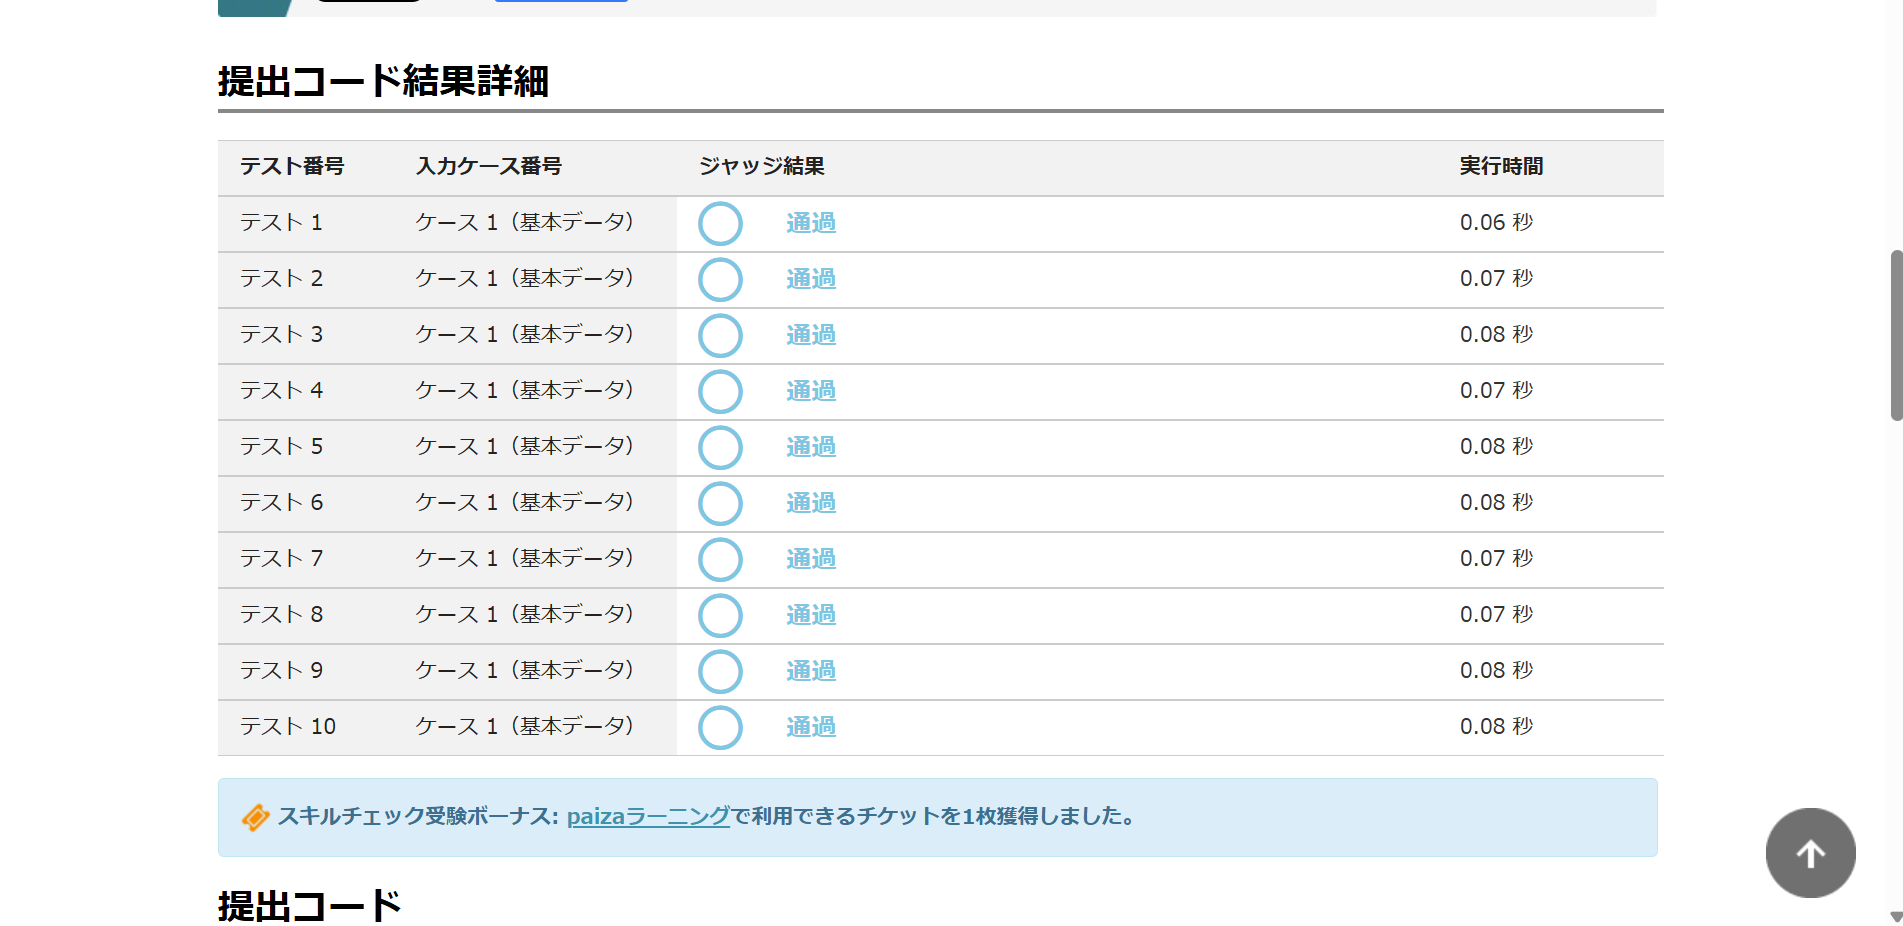Open the 通過 link for テスト 1
Screen dimensions: 1903x926
click(x=810, y=223)
